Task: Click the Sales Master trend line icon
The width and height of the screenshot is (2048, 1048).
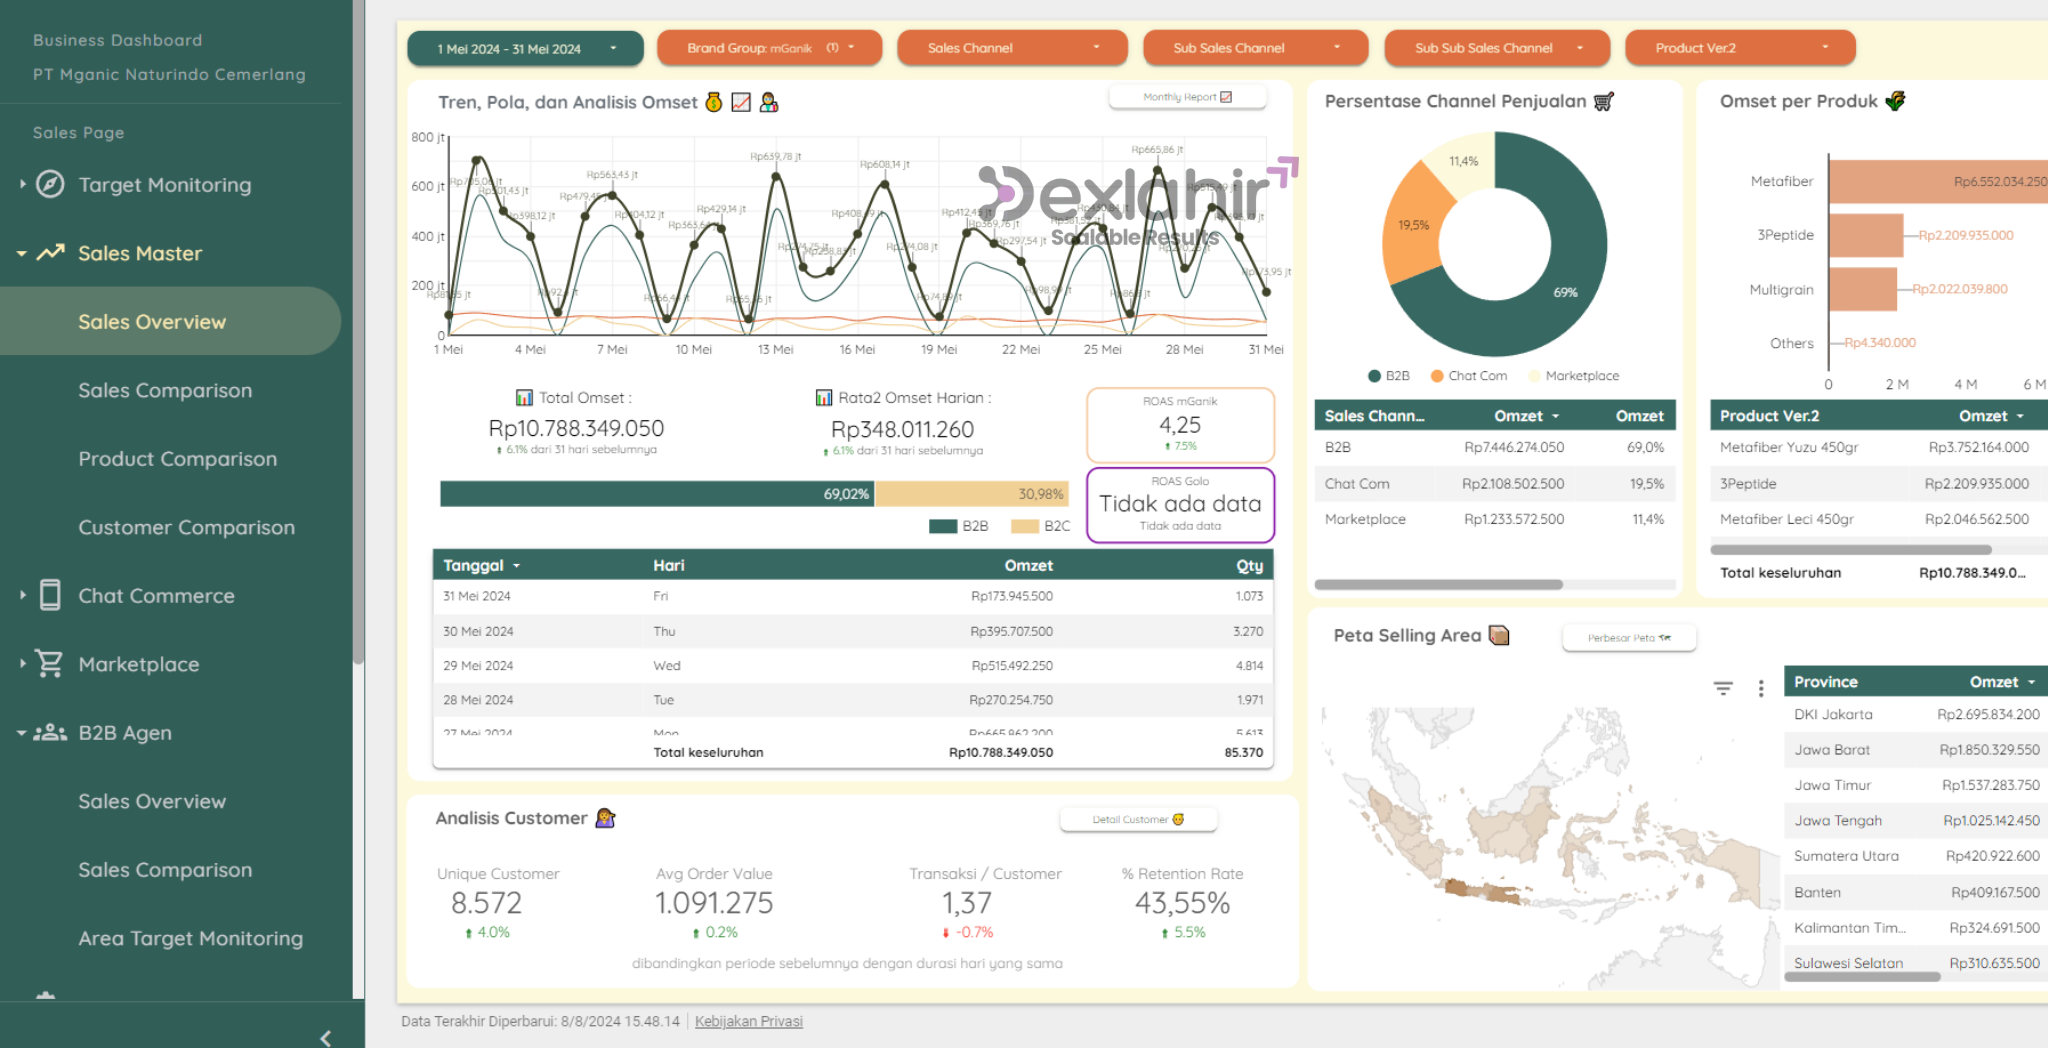Action: 51,253
